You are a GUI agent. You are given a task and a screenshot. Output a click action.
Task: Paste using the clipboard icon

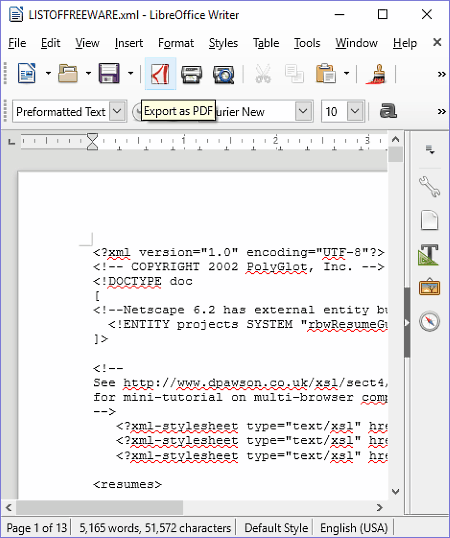pyautogui.click(x=325, y=73)
